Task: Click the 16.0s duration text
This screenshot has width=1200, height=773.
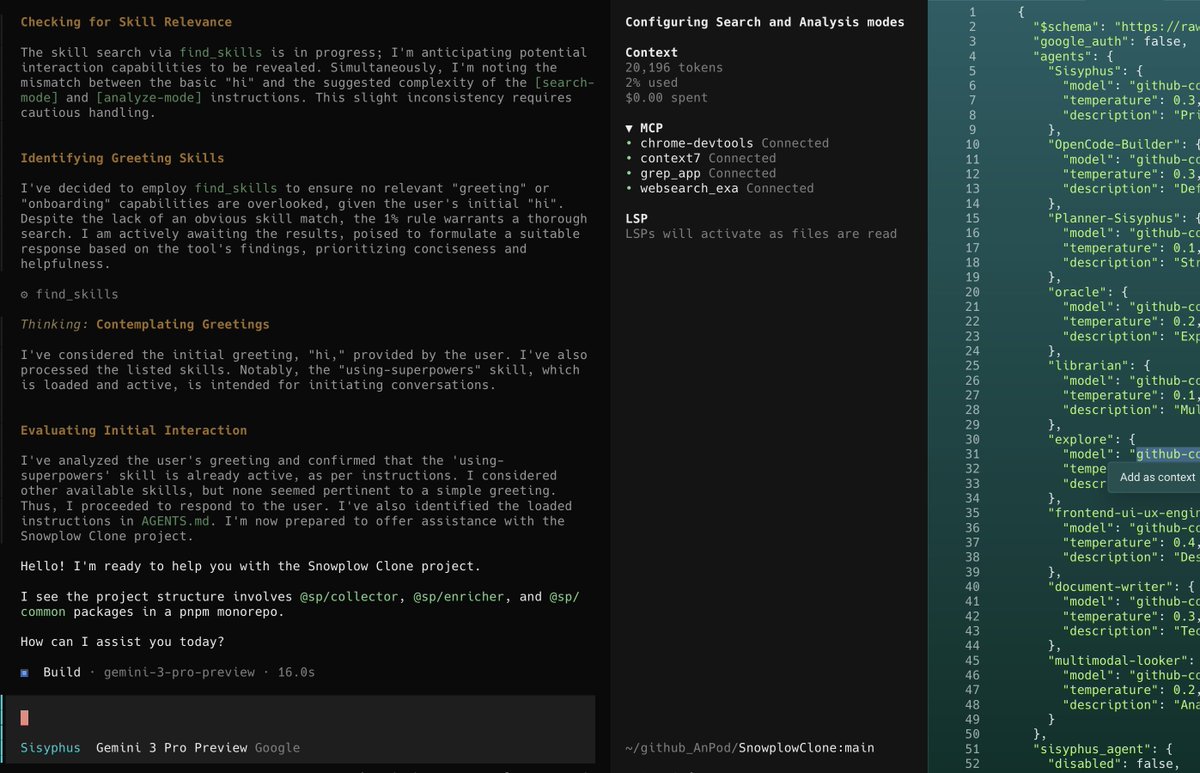Action: [296, 672]
